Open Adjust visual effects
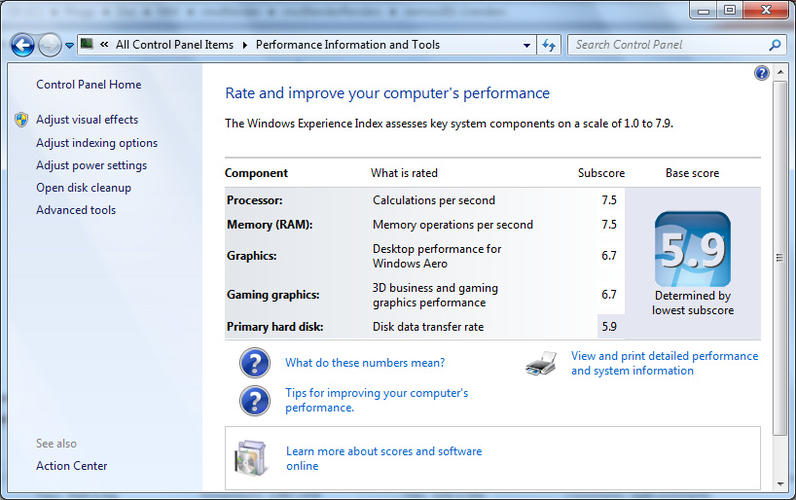 point(87,120)
